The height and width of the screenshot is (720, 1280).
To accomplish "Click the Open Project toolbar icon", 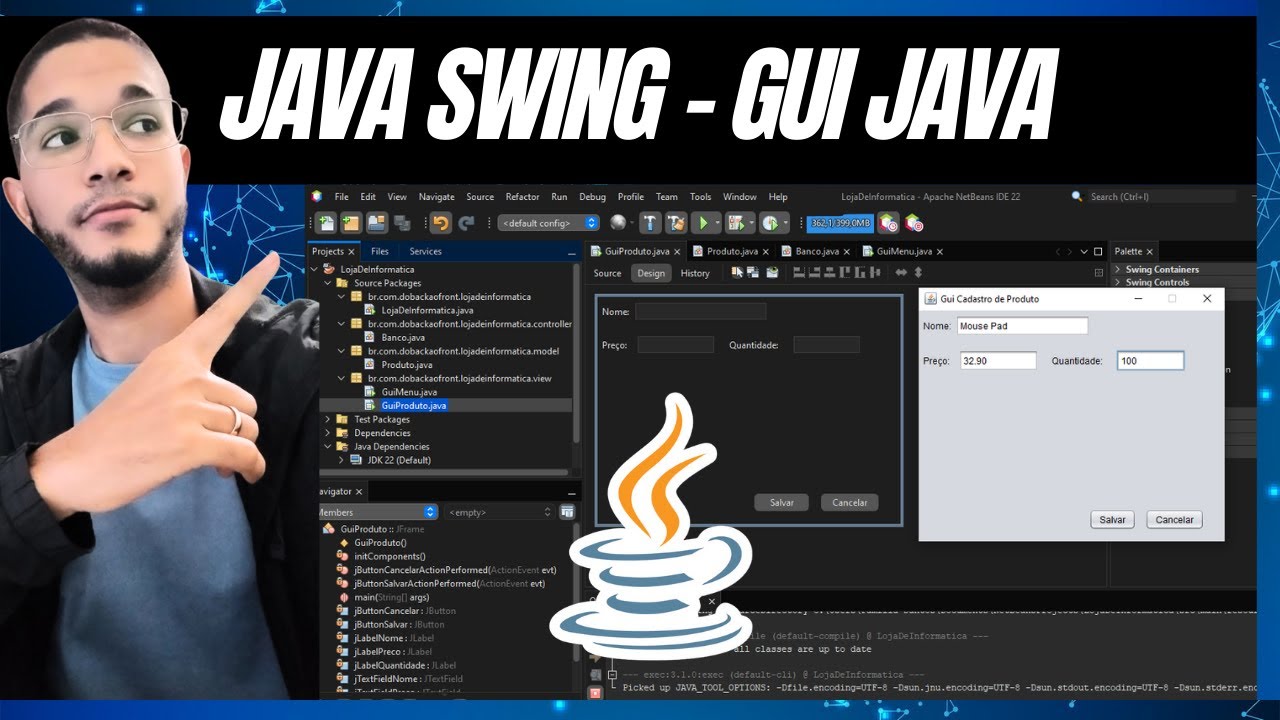I will coord(376,223).
